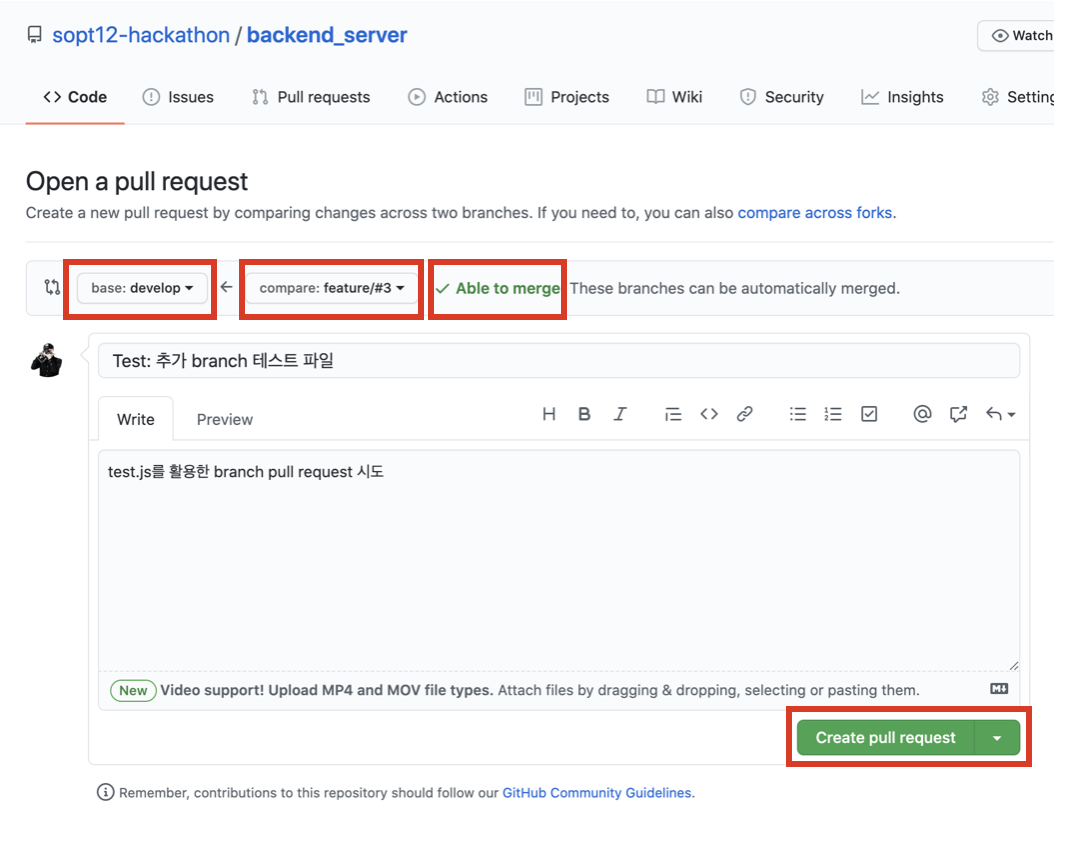This screenshot has width=1068, height=846.
Task: Add a task list checkbox icon
Action: click(x=869, y=414)
